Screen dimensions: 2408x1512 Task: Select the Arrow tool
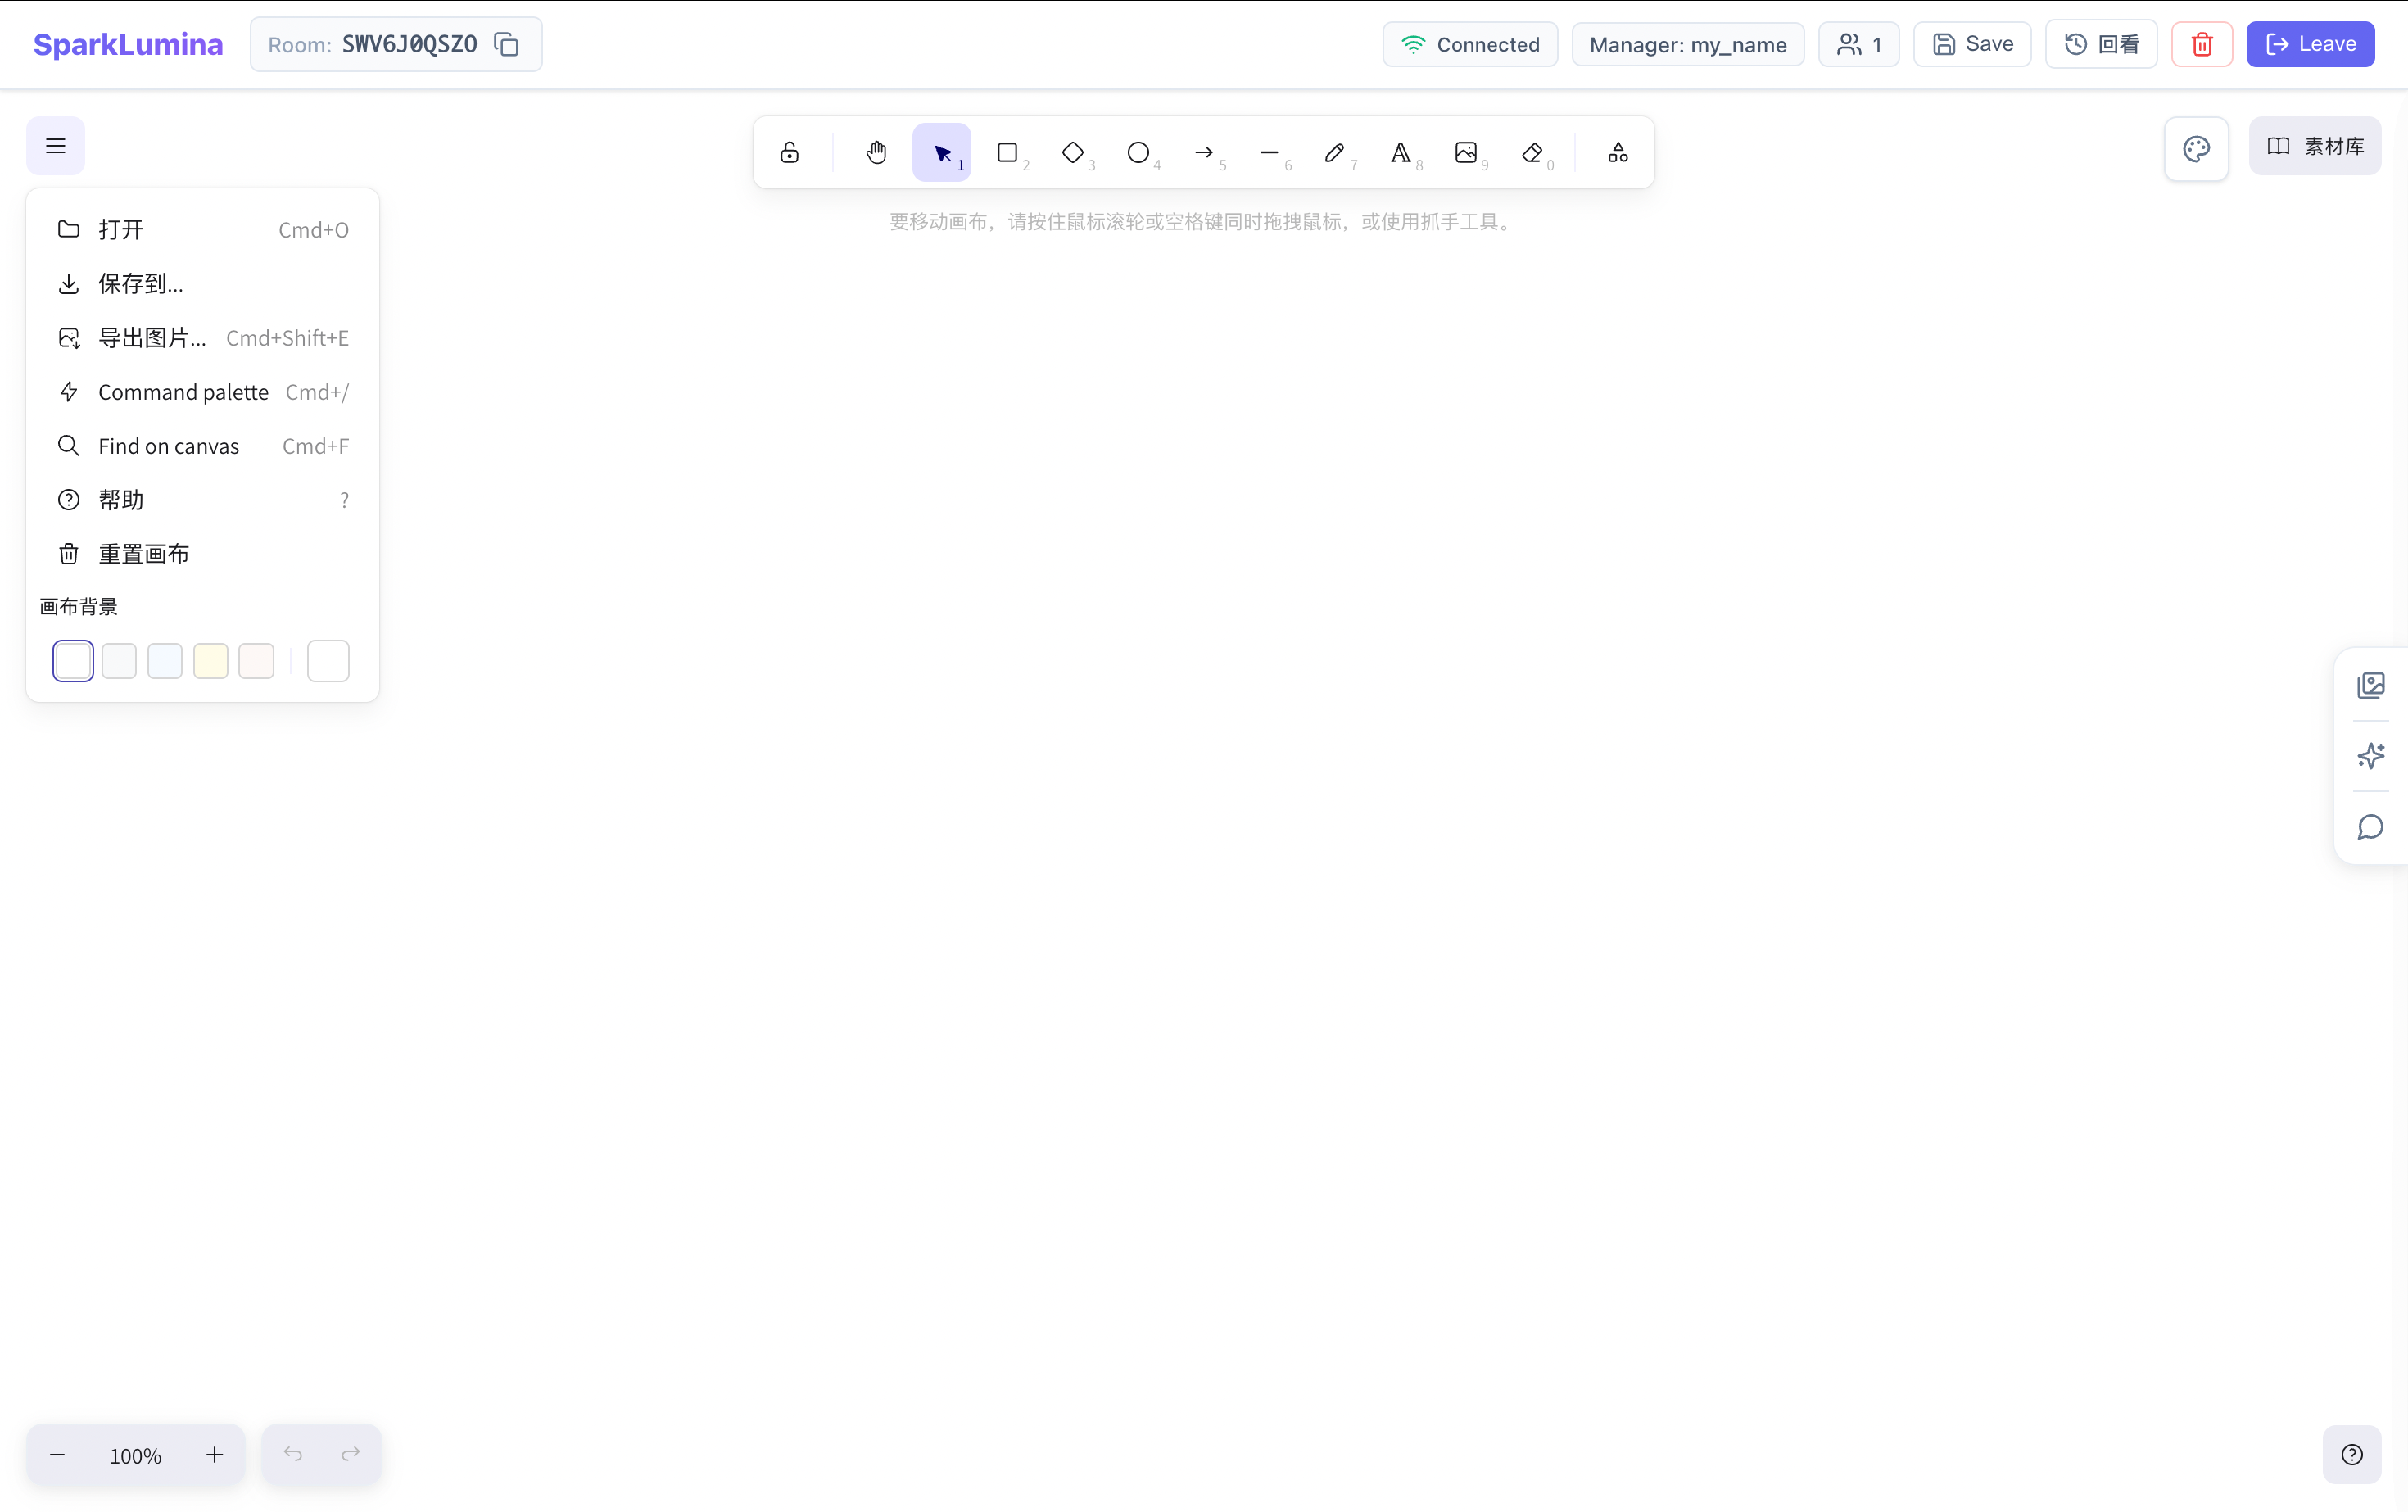pyautogui.click(x=1203, y=152)
